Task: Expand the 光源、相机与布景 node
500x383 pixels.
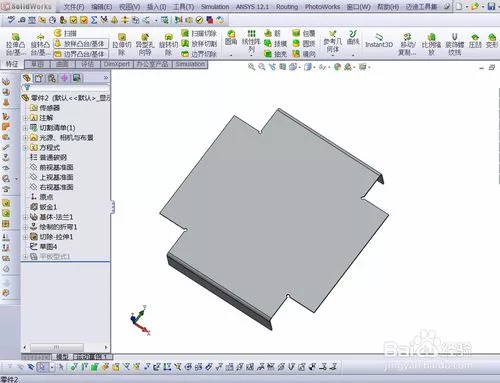Action: (x=25, y=138)
